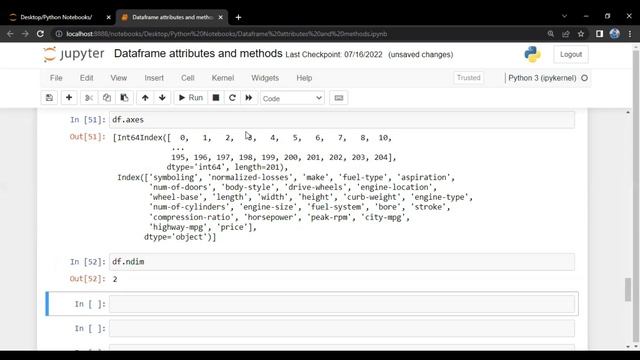640x360 pixels.
Task: Switch to Dataframe attributes and methods browser tab
Action: coord(171,17)
